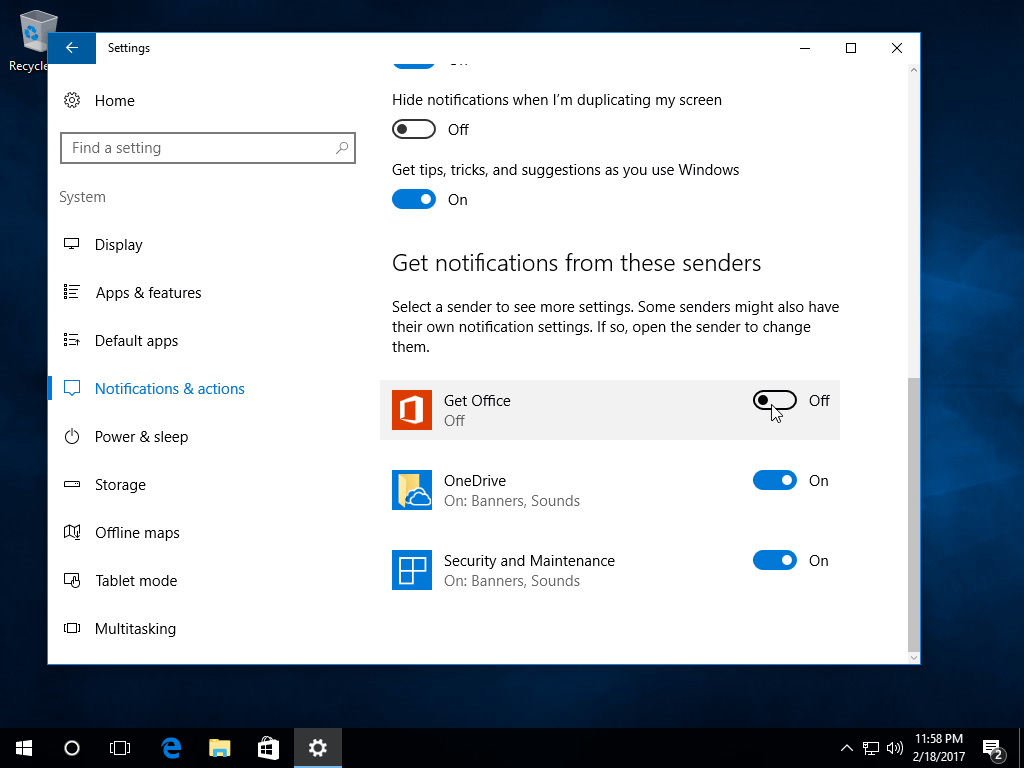Show hidden system tray icons chevron

[x=847, y=748]
